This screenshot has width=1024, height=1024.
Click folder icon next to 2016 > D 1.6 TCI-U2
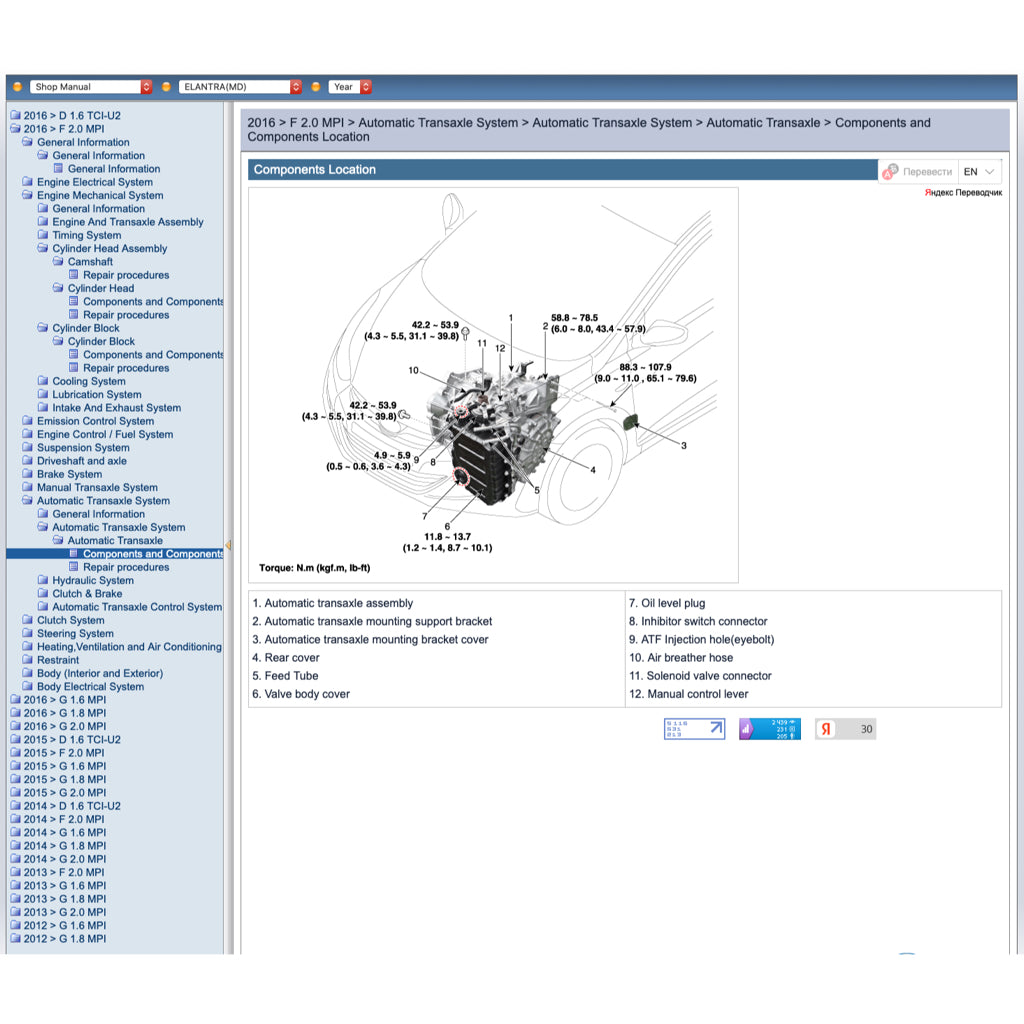(x=15, y=116)
